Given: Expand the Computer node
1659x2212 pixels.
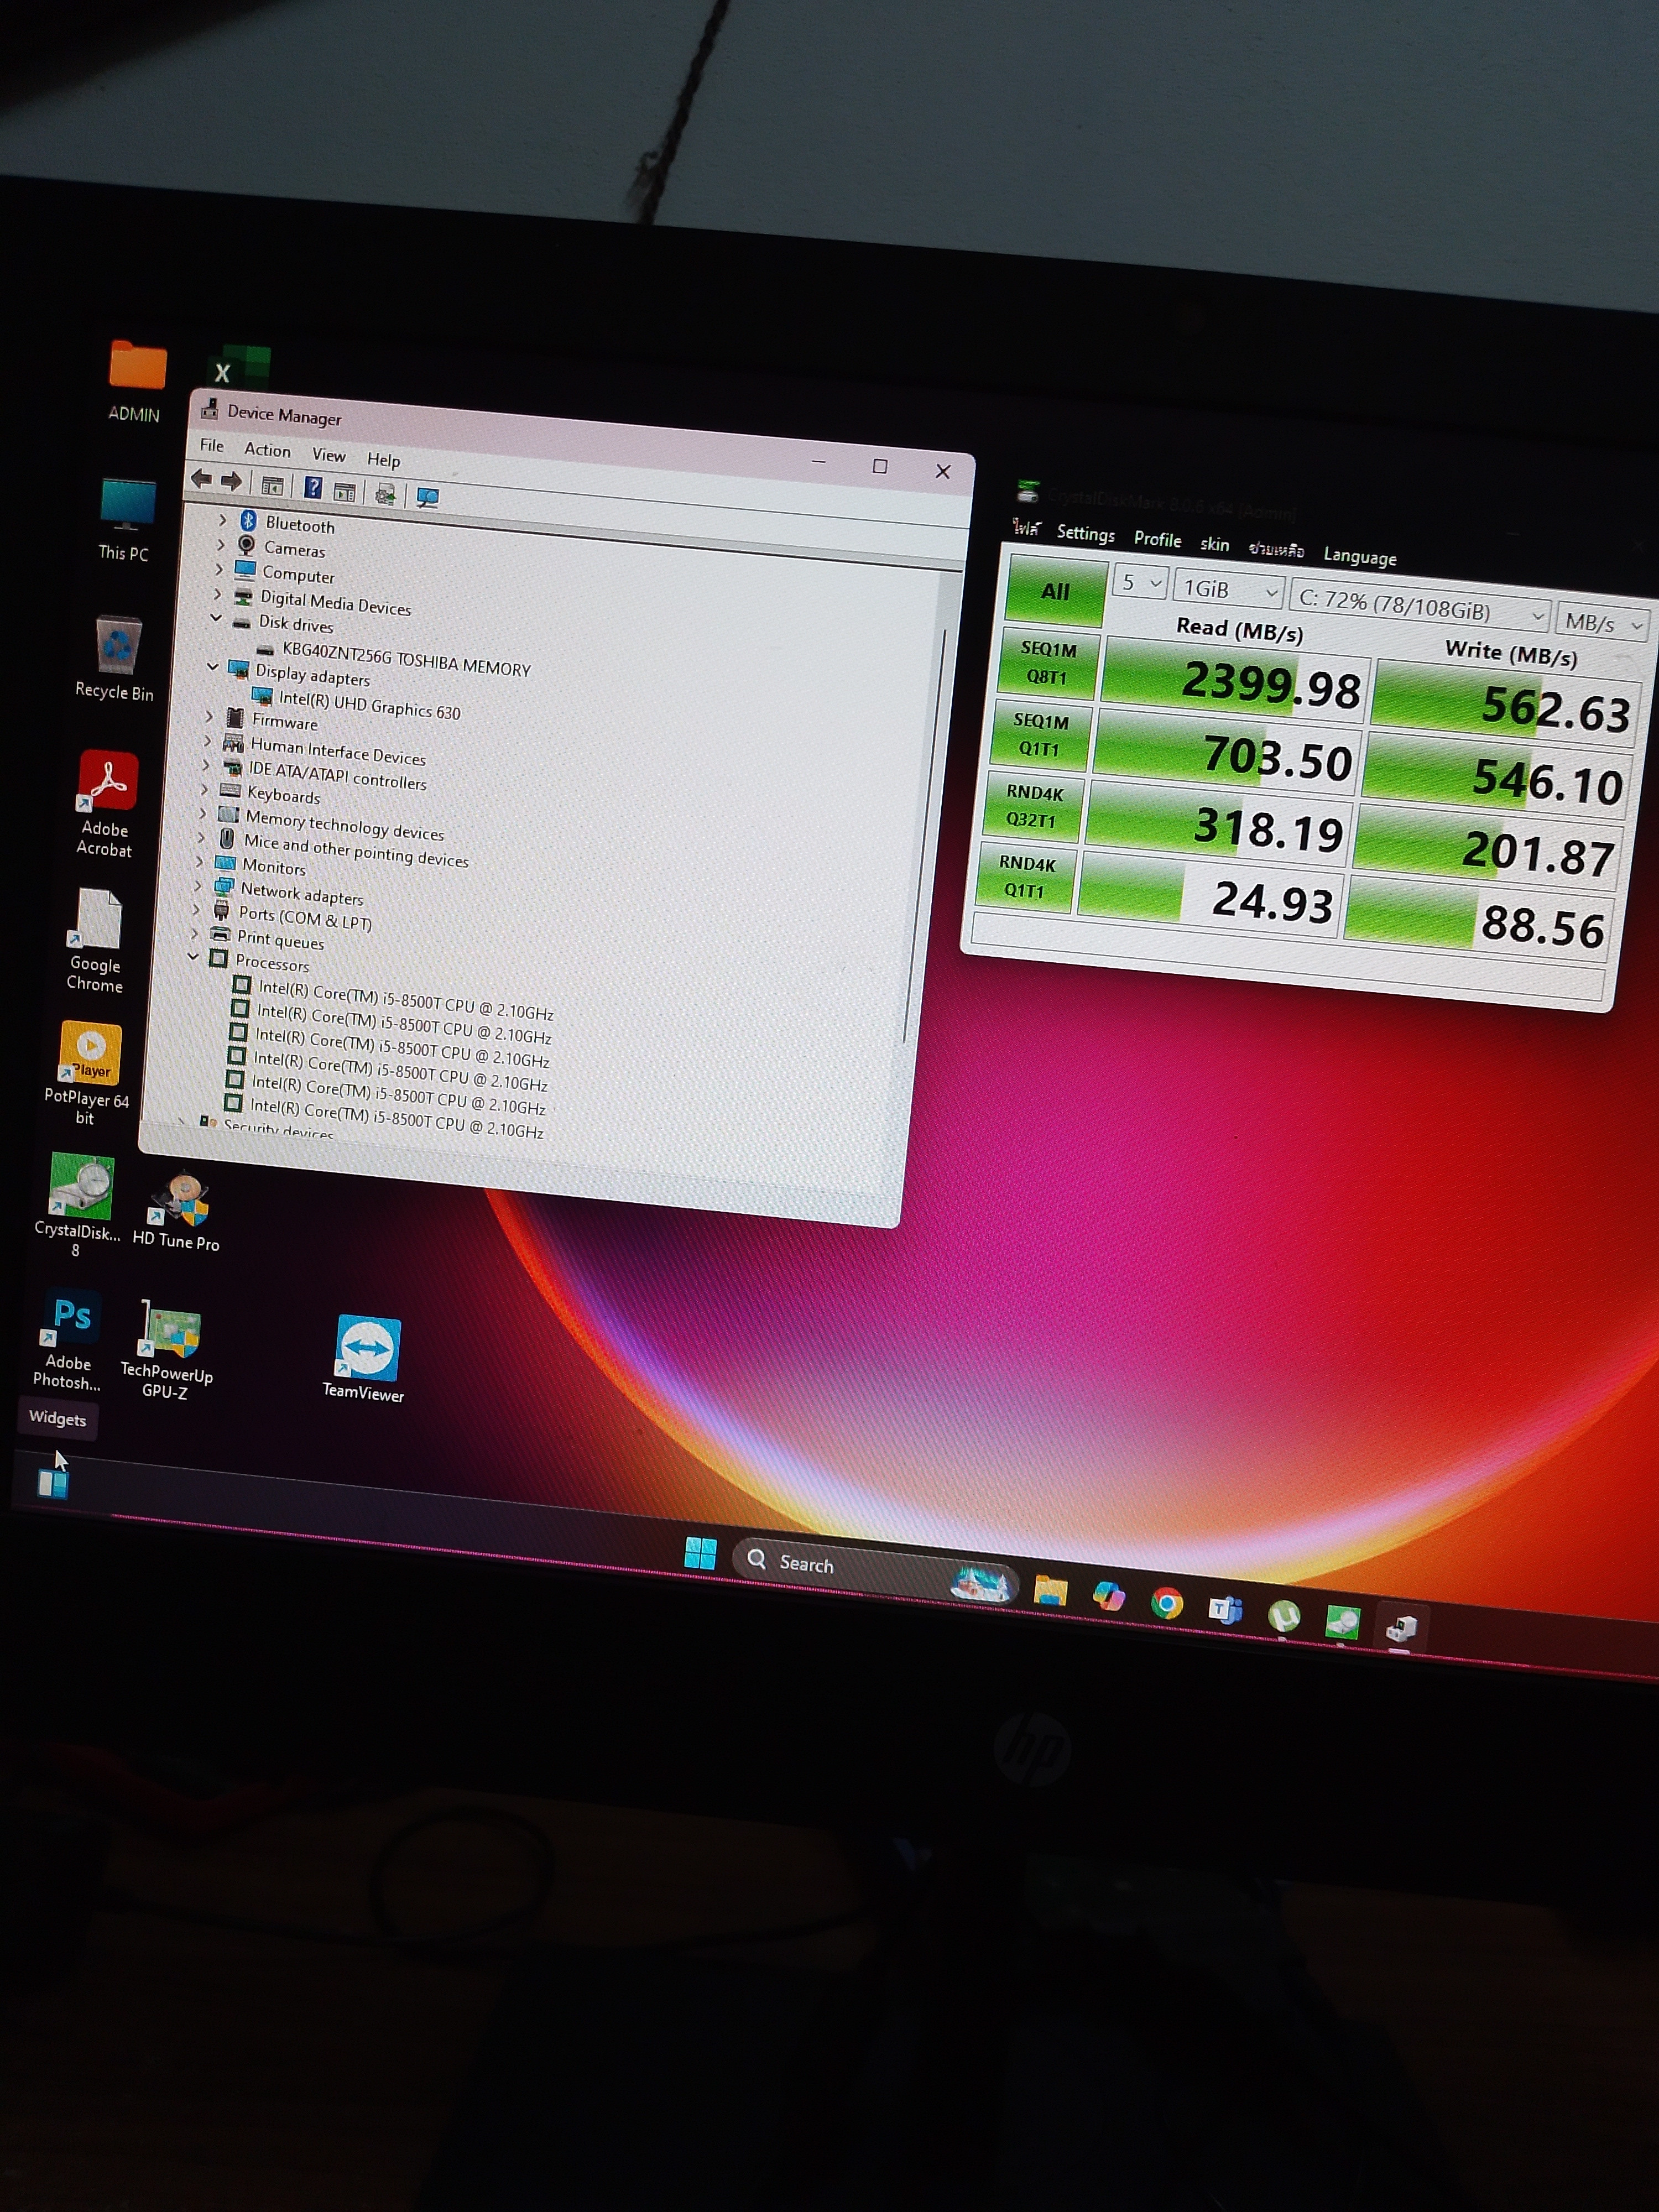Looking at the screenshot, I should coord(219,569).
